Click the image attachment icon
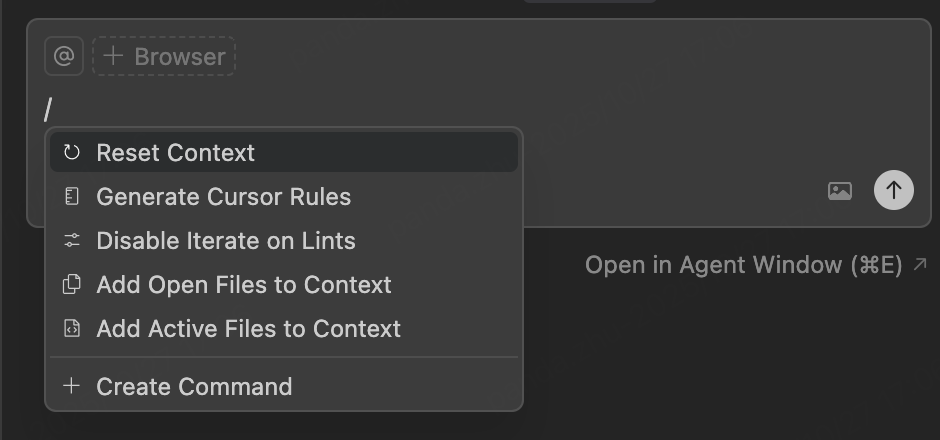 pyautogui.click(x=840, y=190)
